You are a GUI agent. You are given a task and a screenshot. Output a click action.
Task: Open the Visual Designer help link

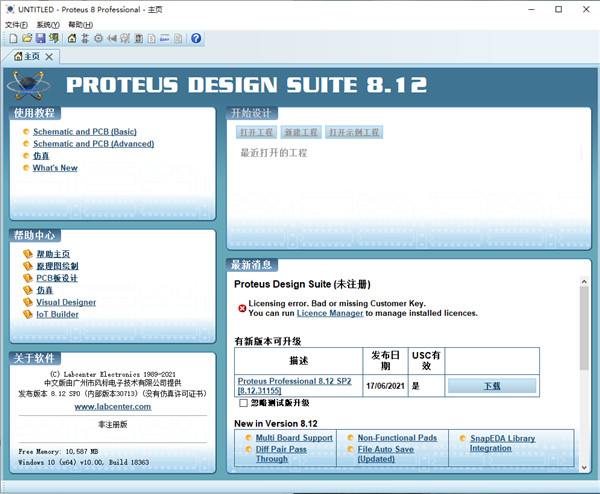[x=66, y=302]
